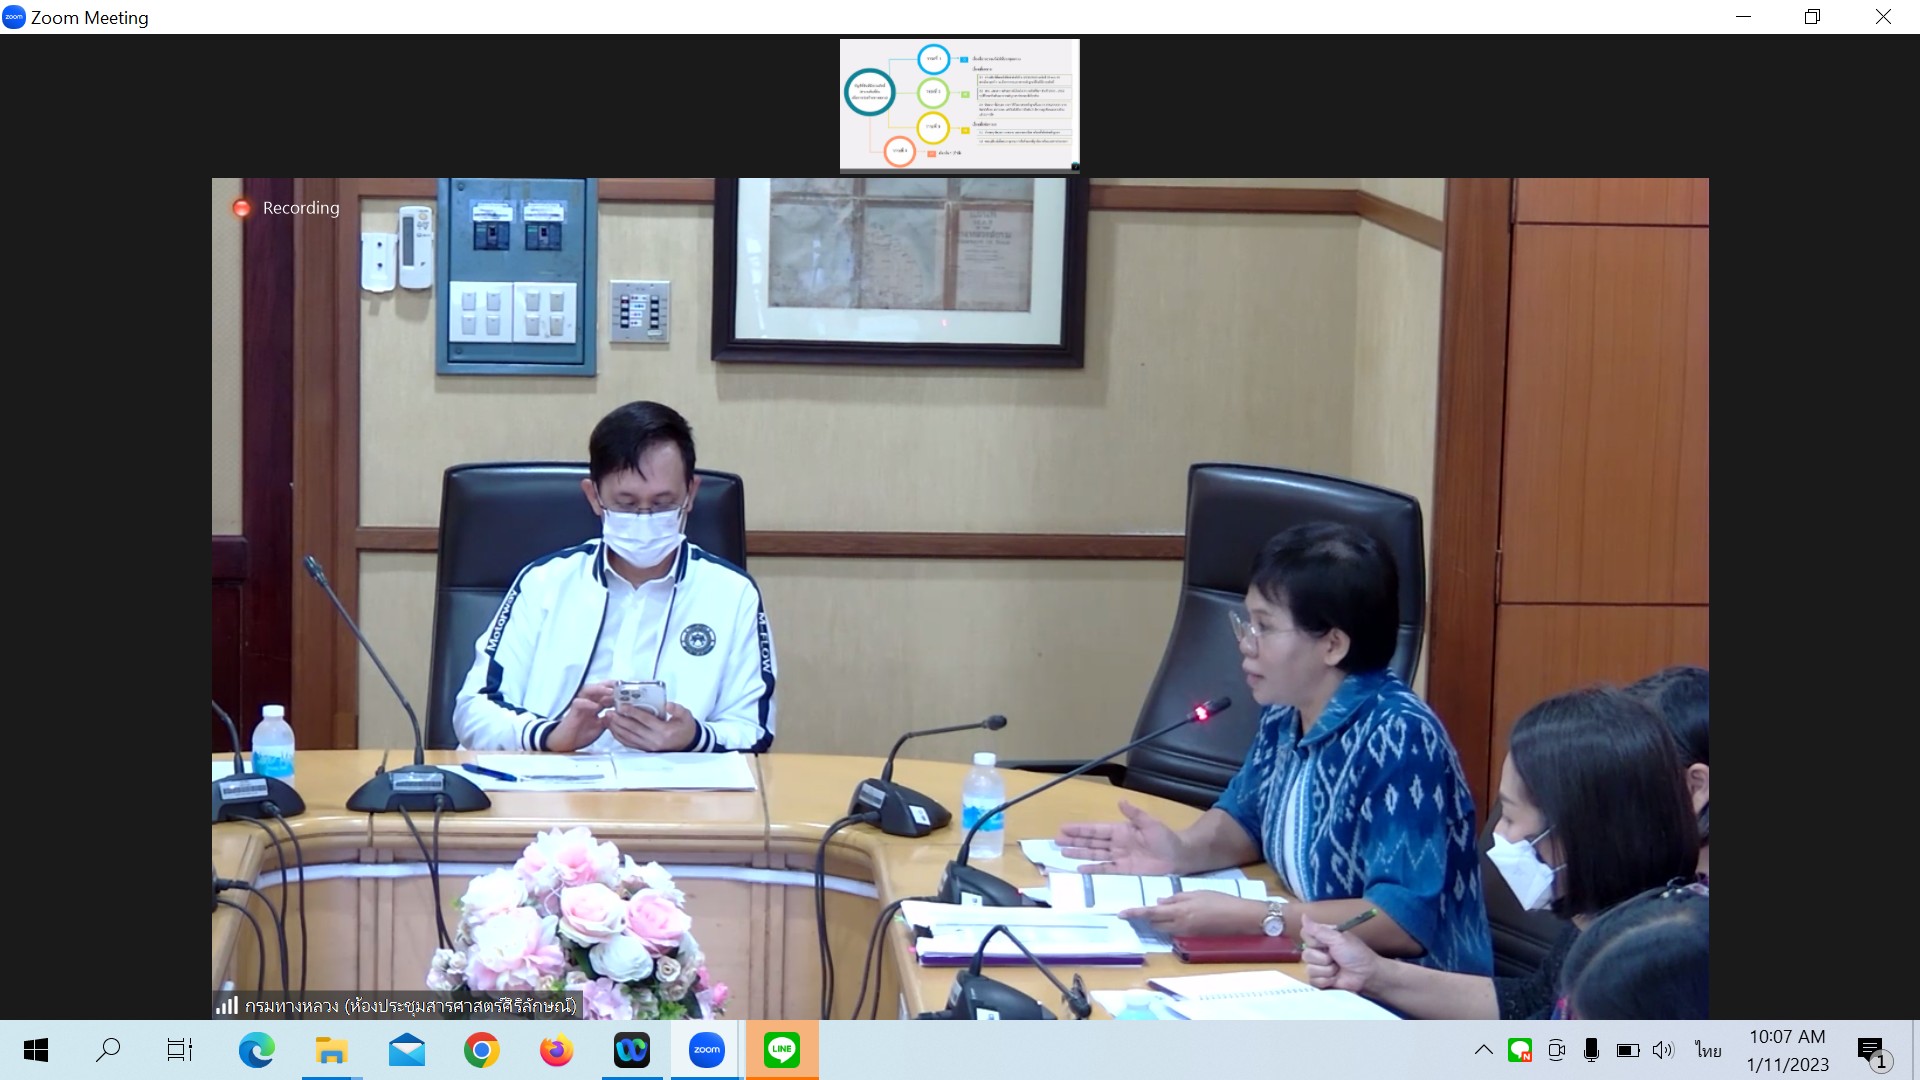Open the Mail app in taskbar
The height and width of the screenshot is (1080, 1920).
[406, 1050]
